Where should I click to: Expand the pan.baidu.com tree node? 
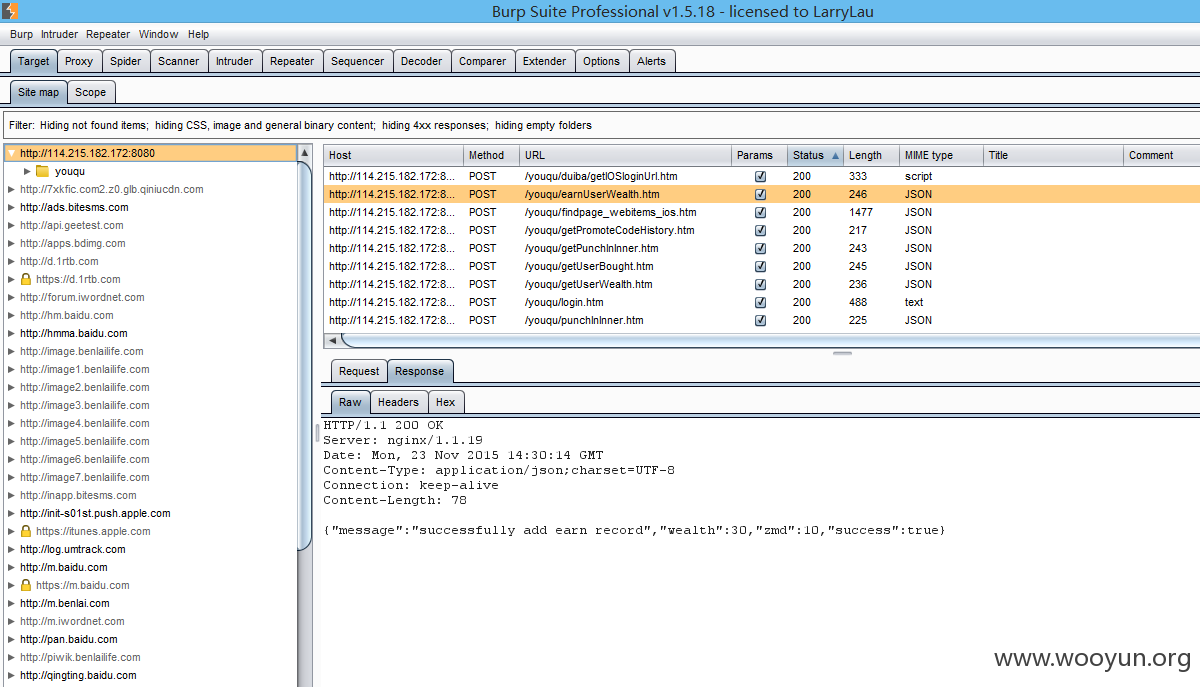[11, 639]
